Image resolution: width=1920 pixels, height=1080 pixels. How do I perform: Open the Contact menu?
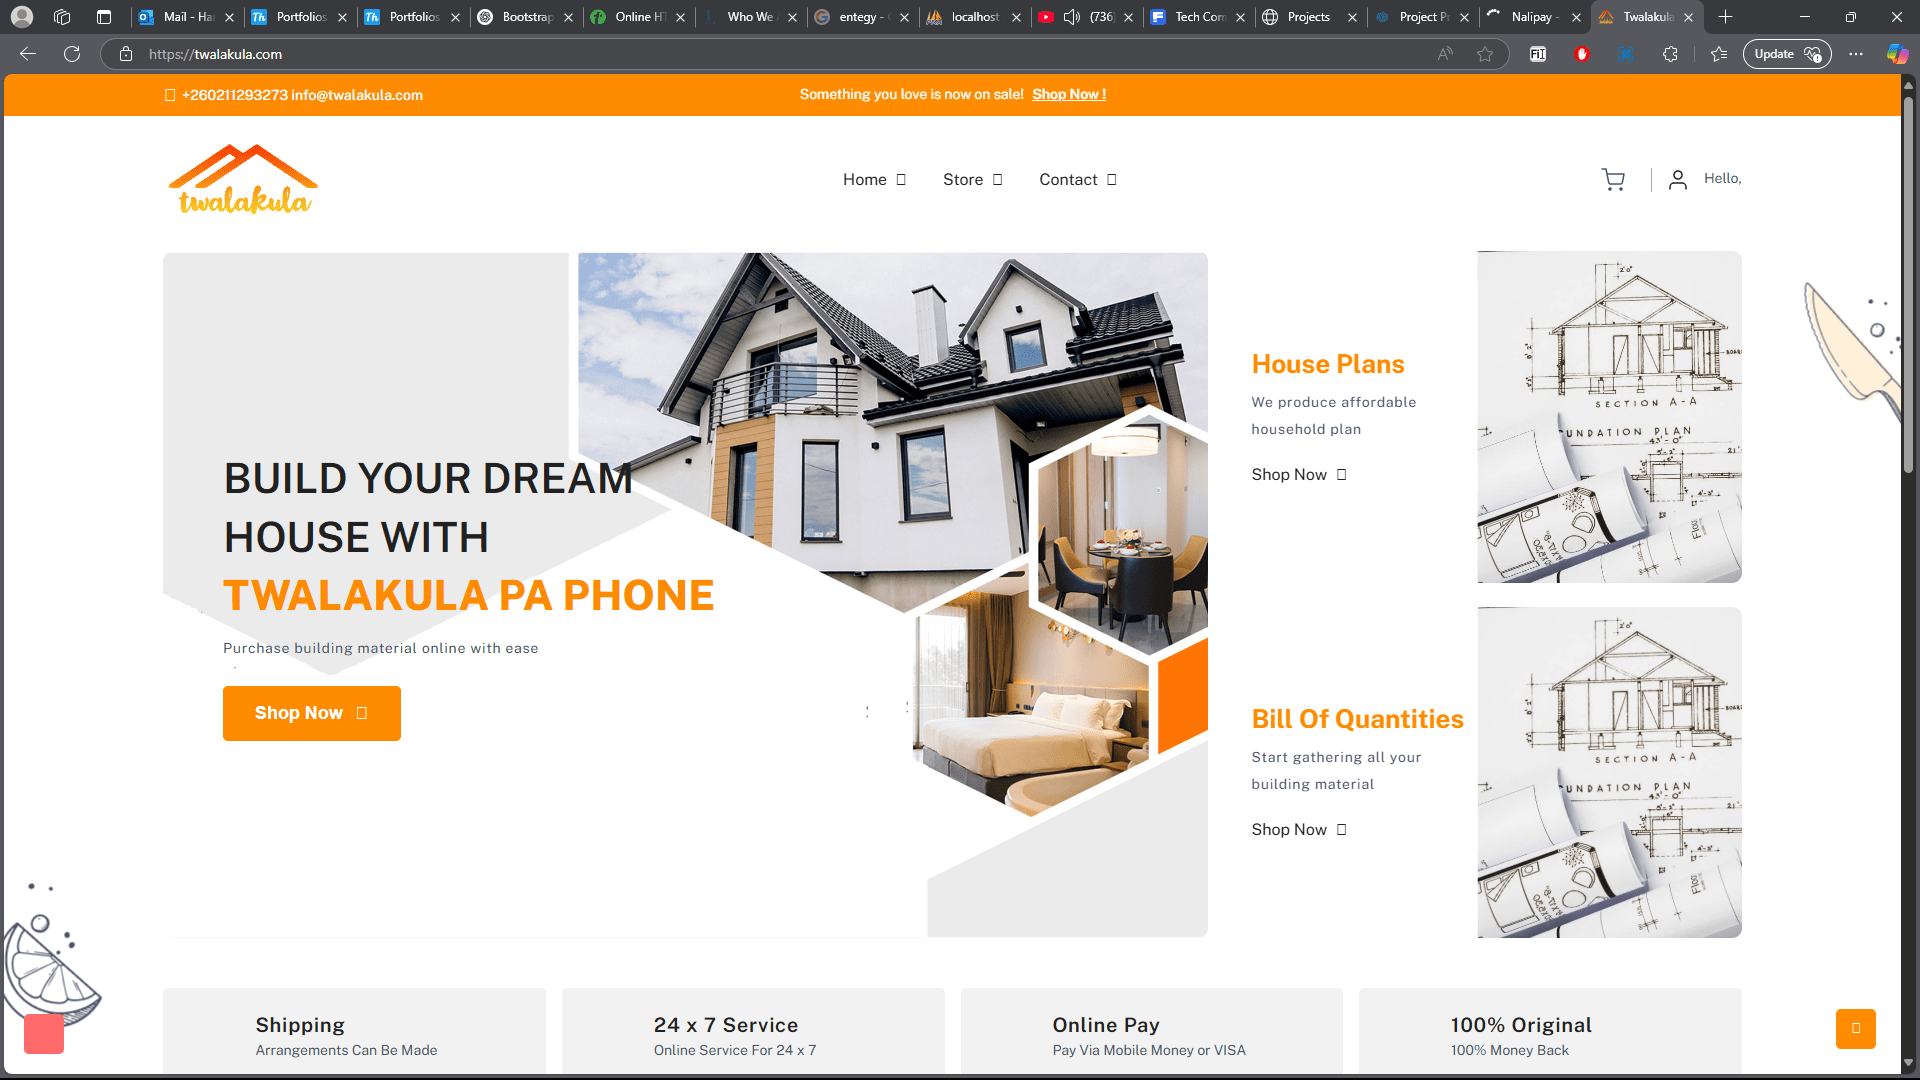1078,179
